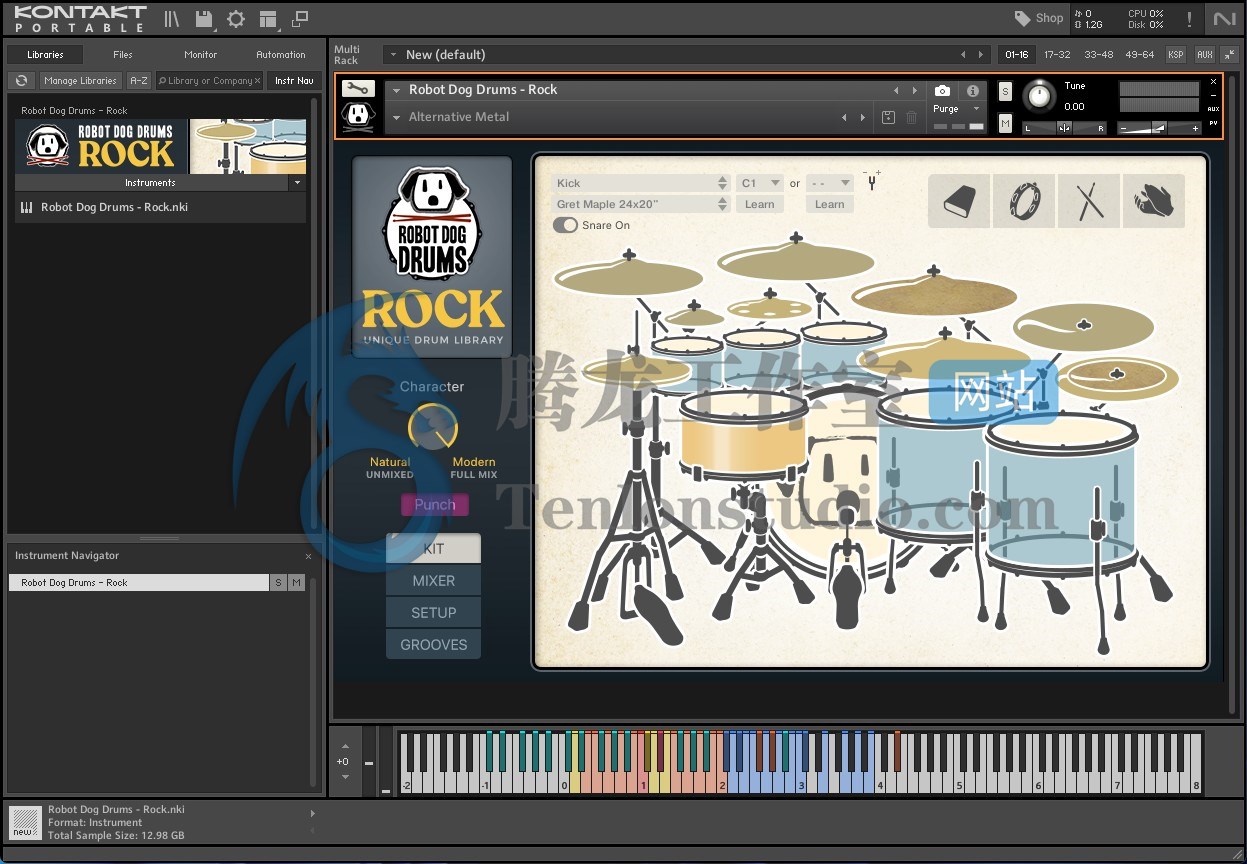Toggle Instr Nav pane
The height and width of the screenshot is (864, 1247).
(294, 80)
